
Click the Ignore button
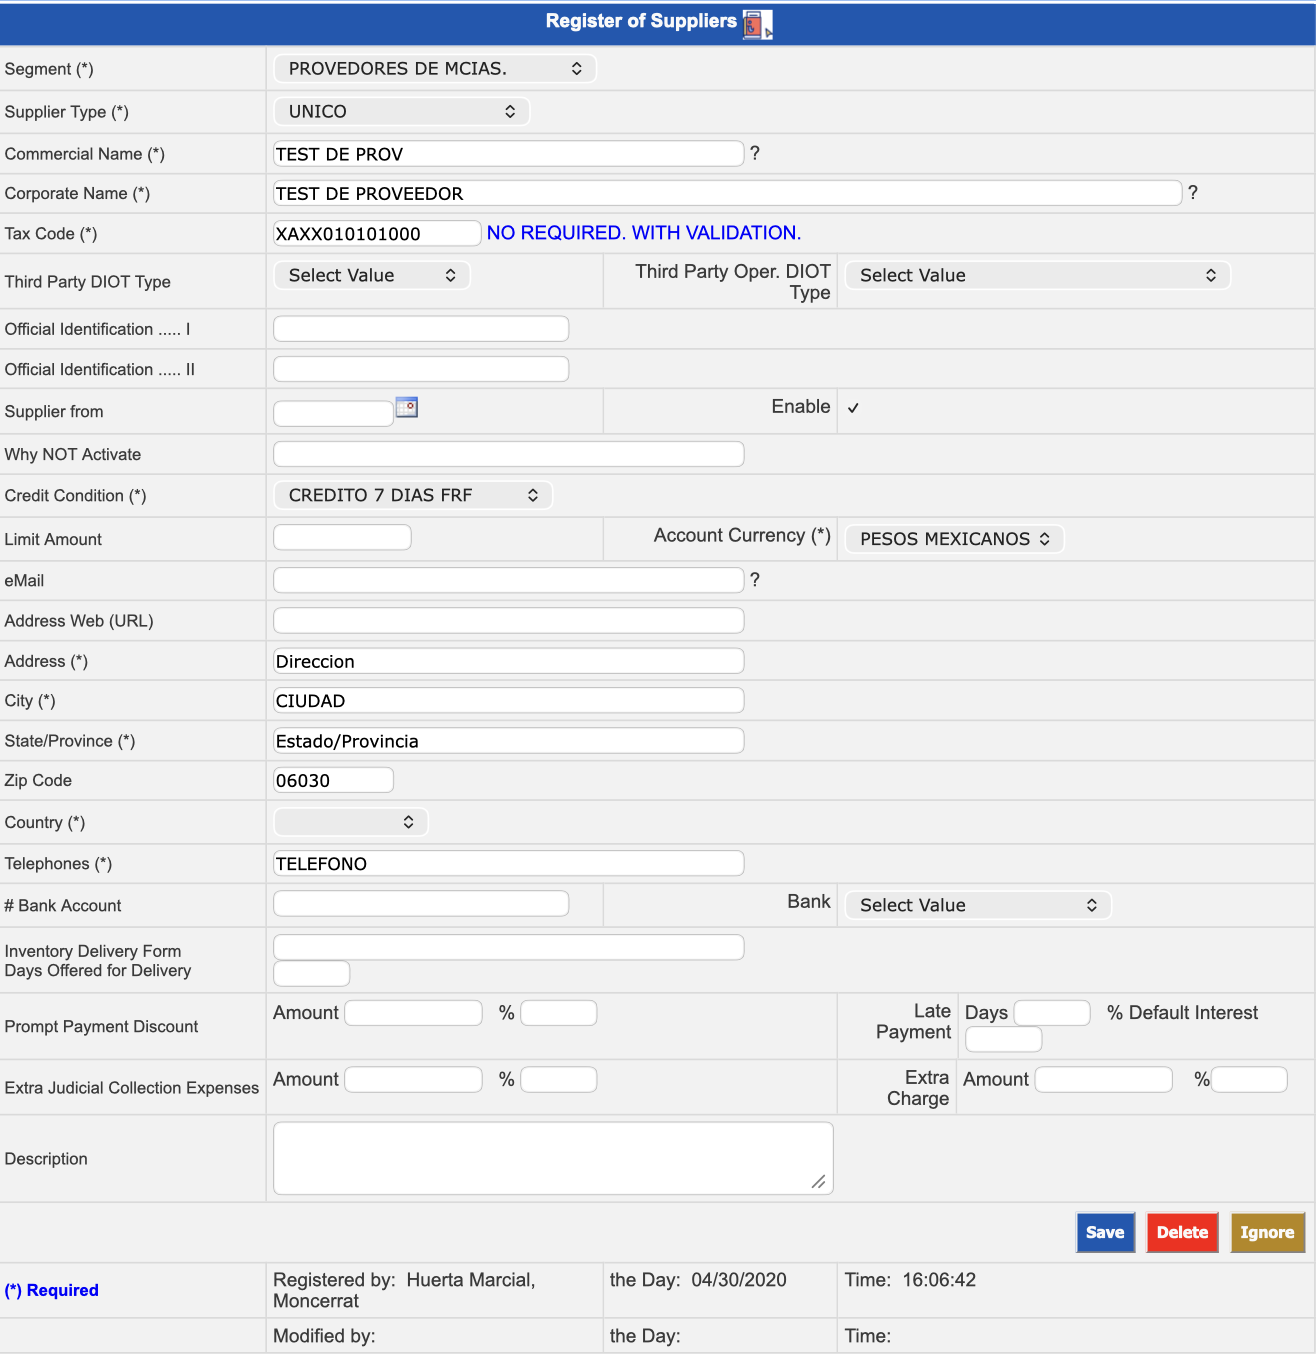[1267, 1233]
